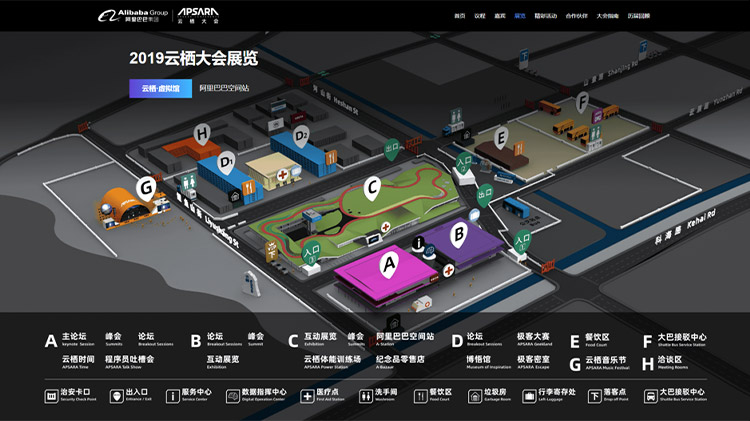Click the 垃圾房 garbage room legend icon
The height and width of the screenshot is (421, 750).
[474, 396]
